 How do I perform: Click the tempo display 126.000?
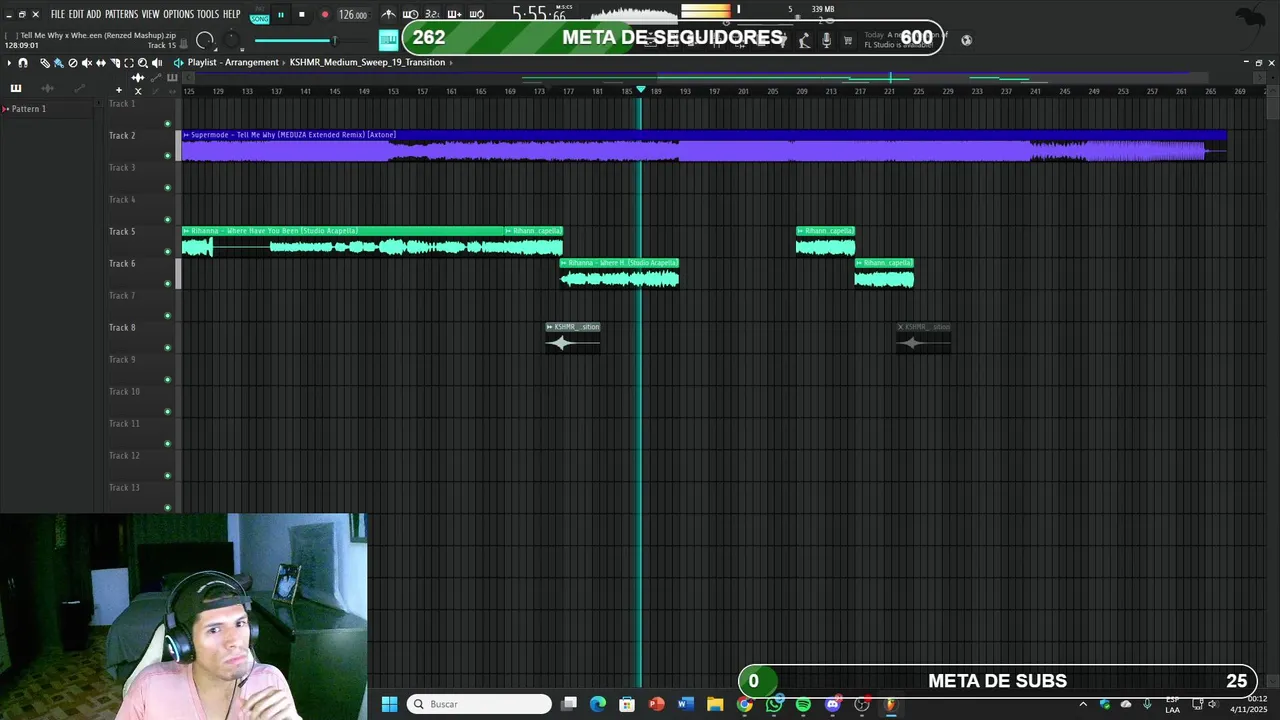[x=353, y=15]
